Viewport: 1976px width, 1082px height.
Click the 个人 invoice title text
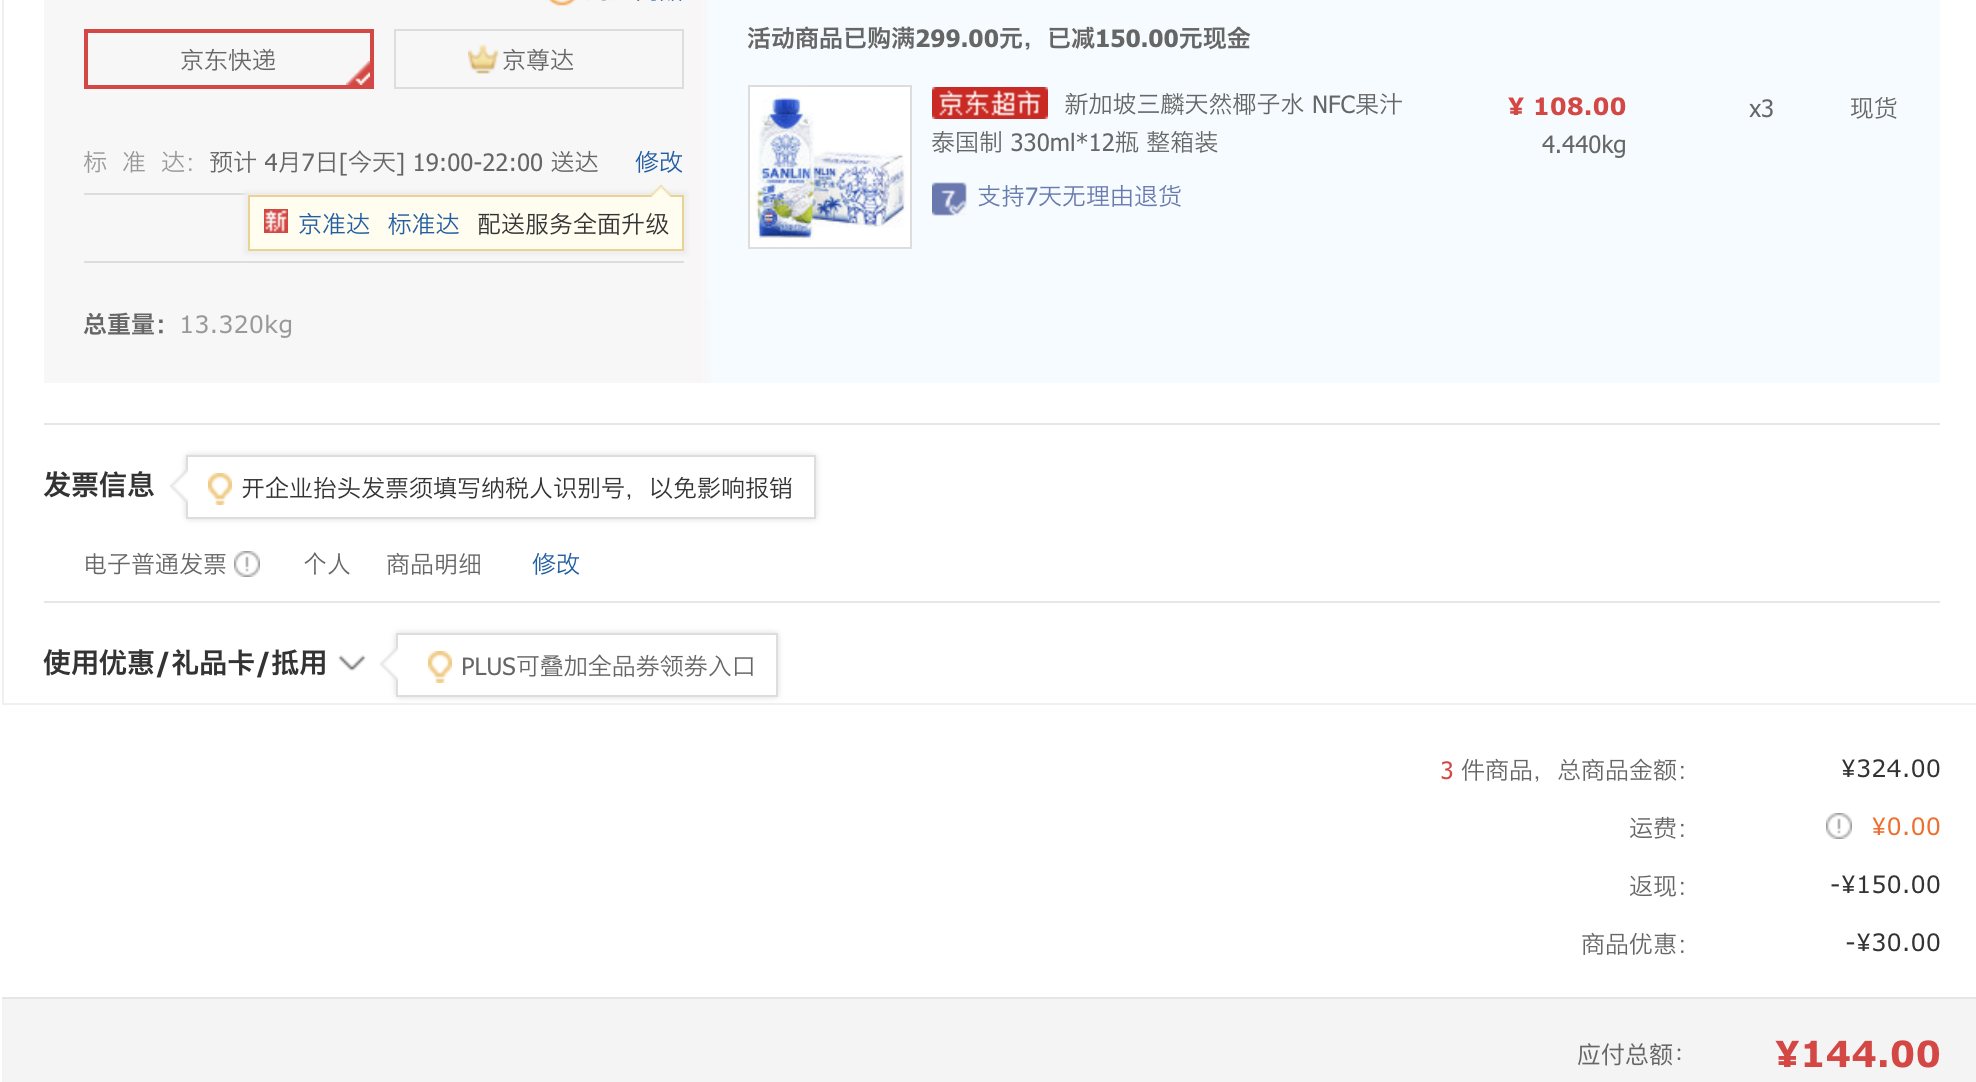(327, 565)
